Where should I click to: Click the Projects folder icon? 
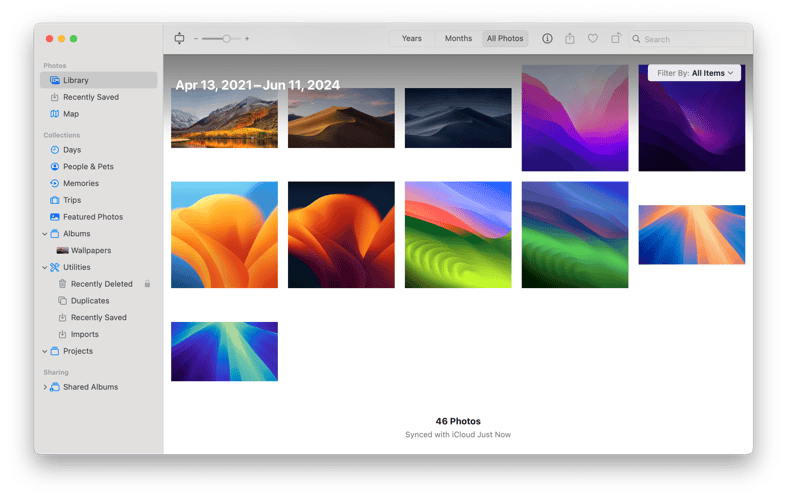click(x=55, y=351)
